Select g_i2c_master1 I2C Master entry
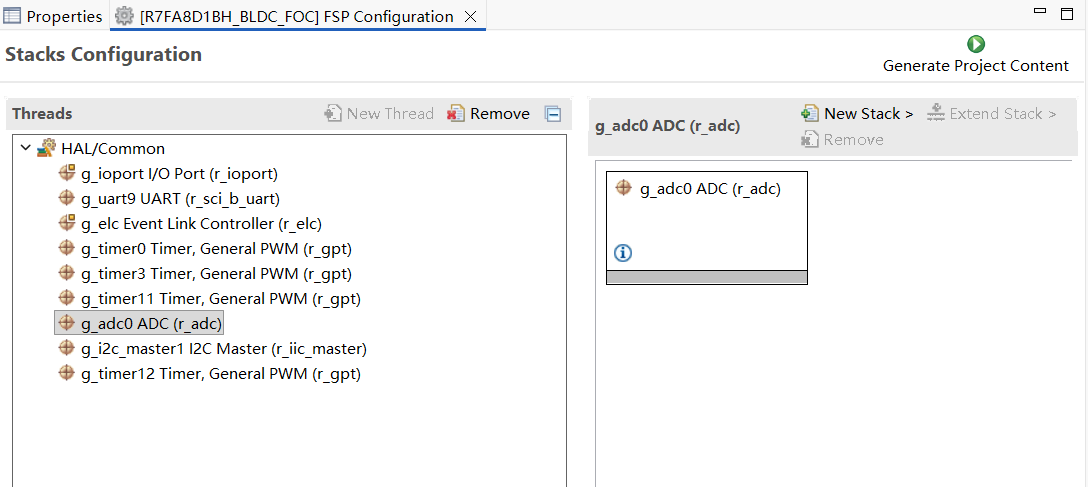Image resolution: width=1088 pixels, height=487 pixels. tap(223, 349)
